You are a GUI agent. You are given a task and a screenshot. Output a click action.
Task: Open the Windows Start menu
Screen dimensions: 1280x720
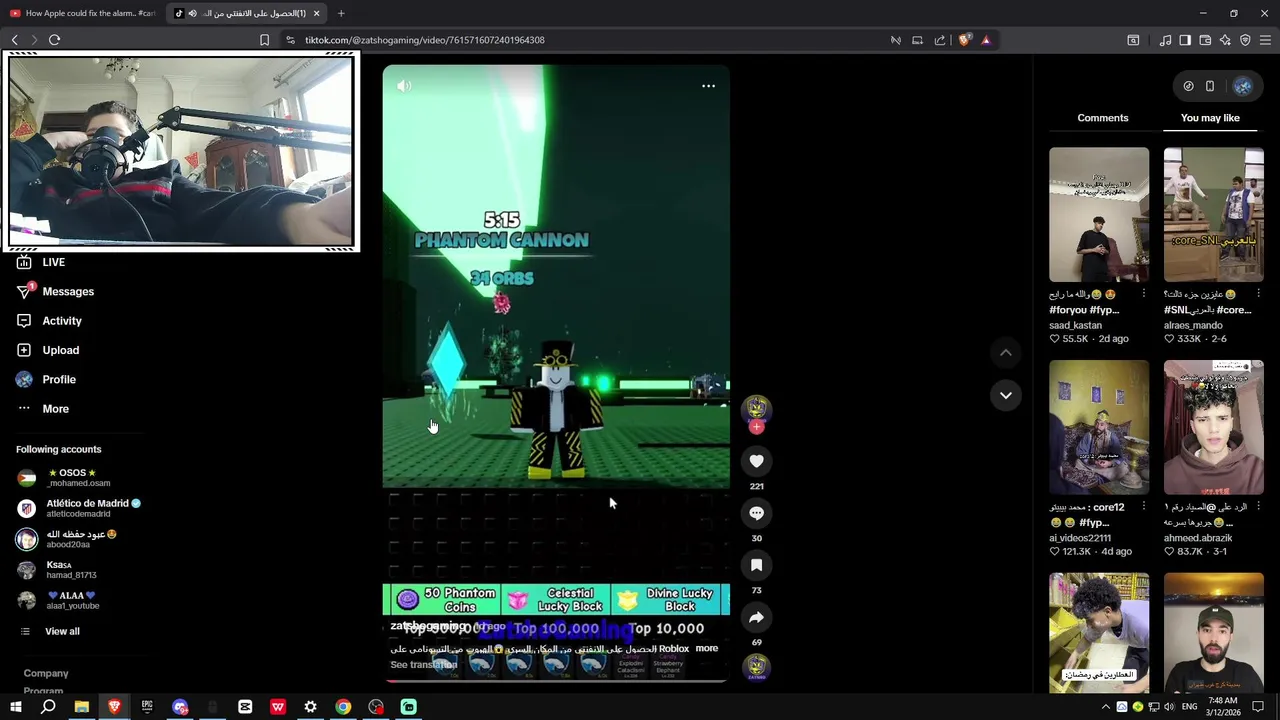click(16, 707)
